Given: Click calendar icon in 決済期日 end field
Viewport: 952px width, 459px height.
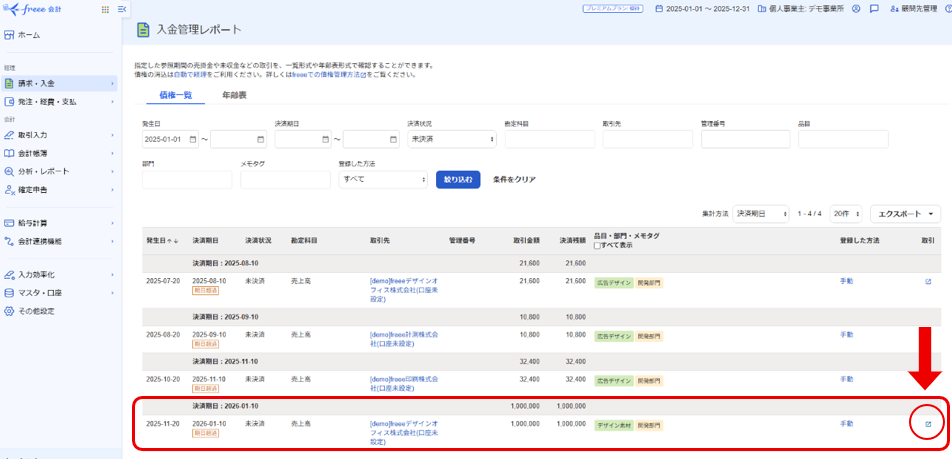Looking at the screenshot, I should [393, 139].
